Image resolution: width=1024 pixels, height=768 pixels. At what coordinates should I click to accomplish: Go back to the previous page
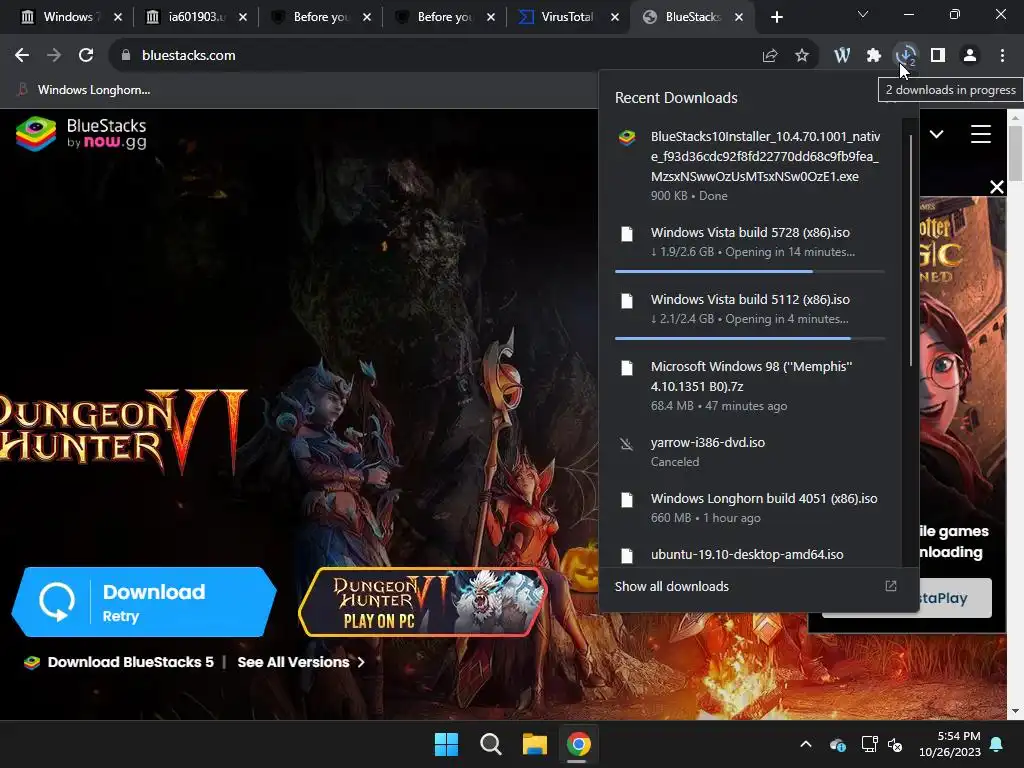22,56
